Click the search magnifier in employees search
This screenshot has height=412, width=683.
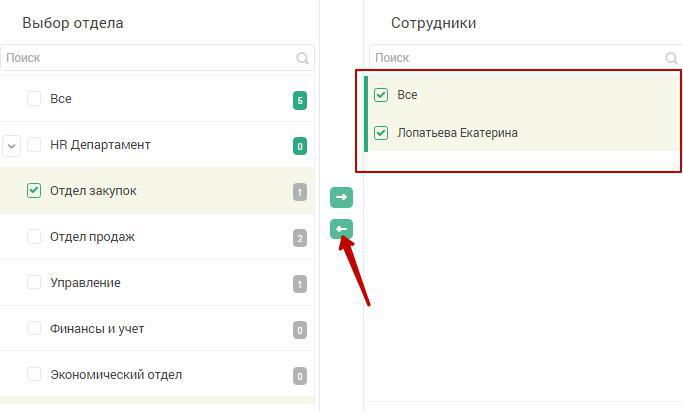pyautogui.click(x=671, y=58)
